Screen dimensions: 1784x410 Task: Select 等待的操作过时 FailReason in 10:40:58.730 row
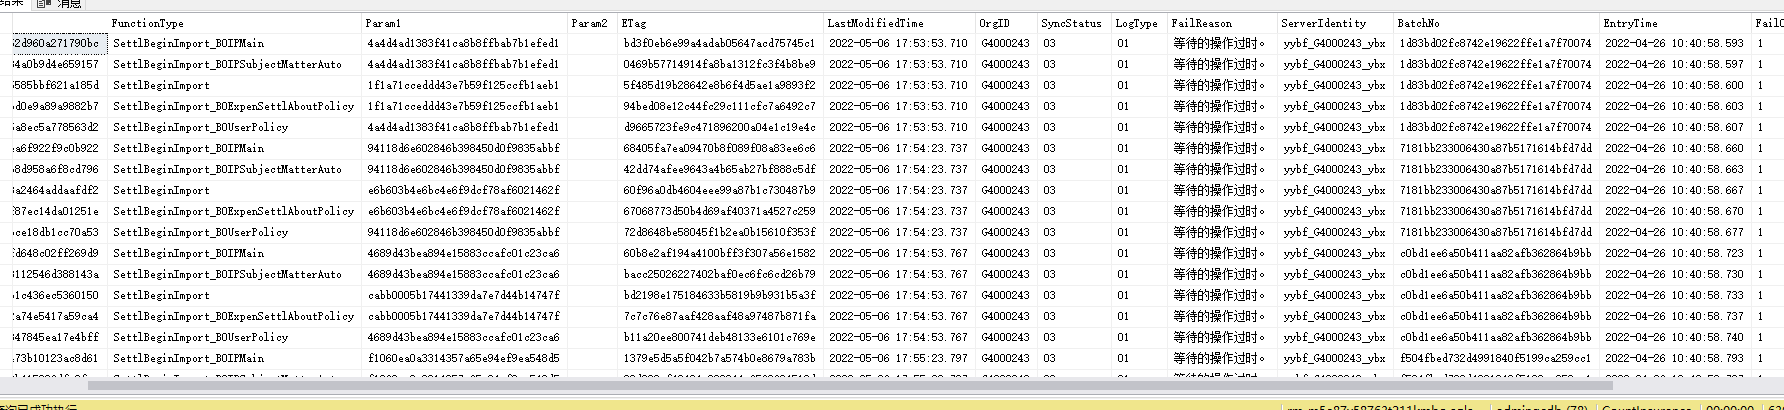point(1222,275)
